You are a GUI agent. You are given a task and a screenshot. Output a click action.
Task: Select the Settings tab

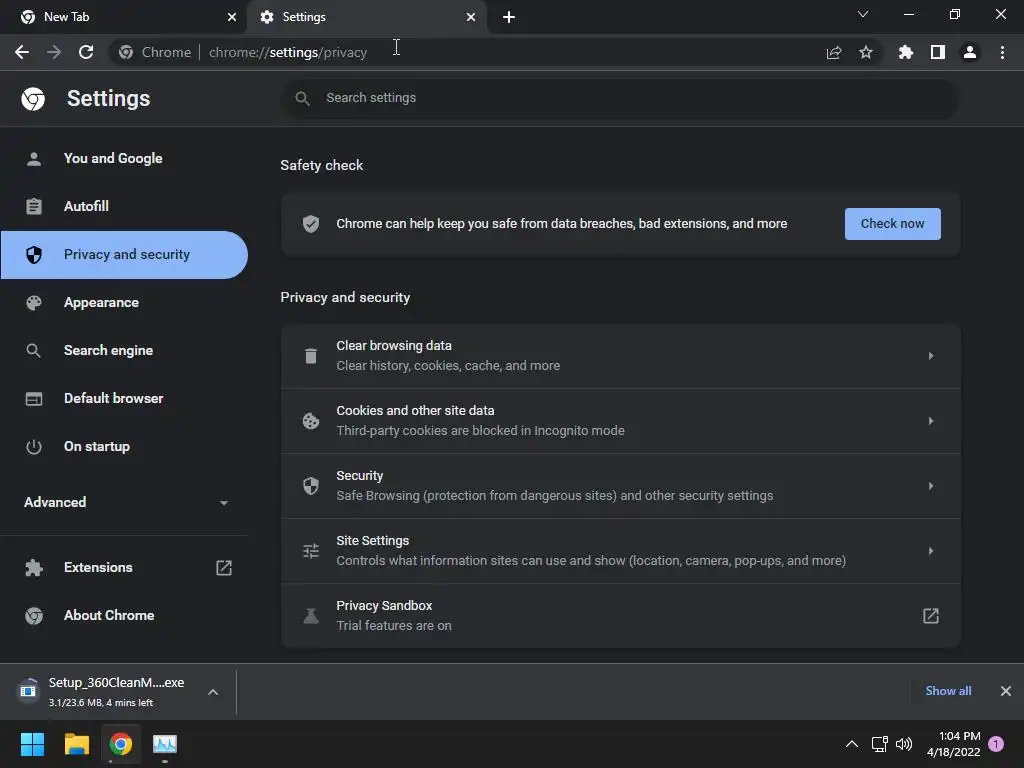pyautogui.click(x=366, y=17)
